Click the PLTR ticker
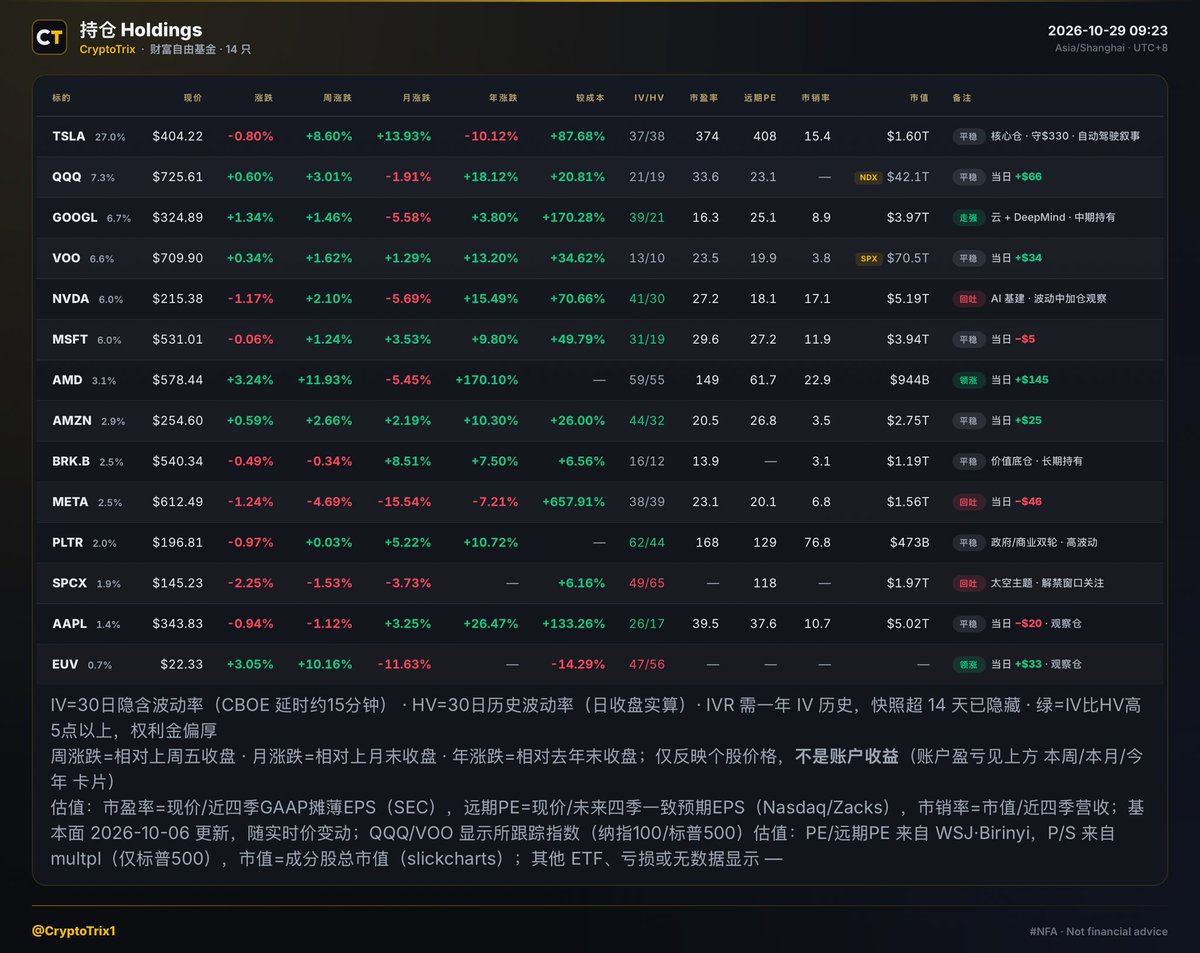 point(69,542)
